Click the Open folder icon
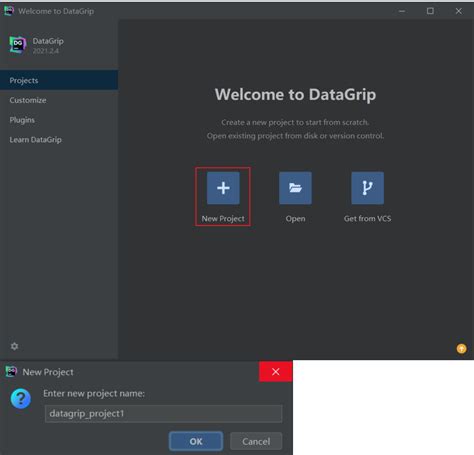The height and width of the screenshot is (455, 474). (295, 188)
